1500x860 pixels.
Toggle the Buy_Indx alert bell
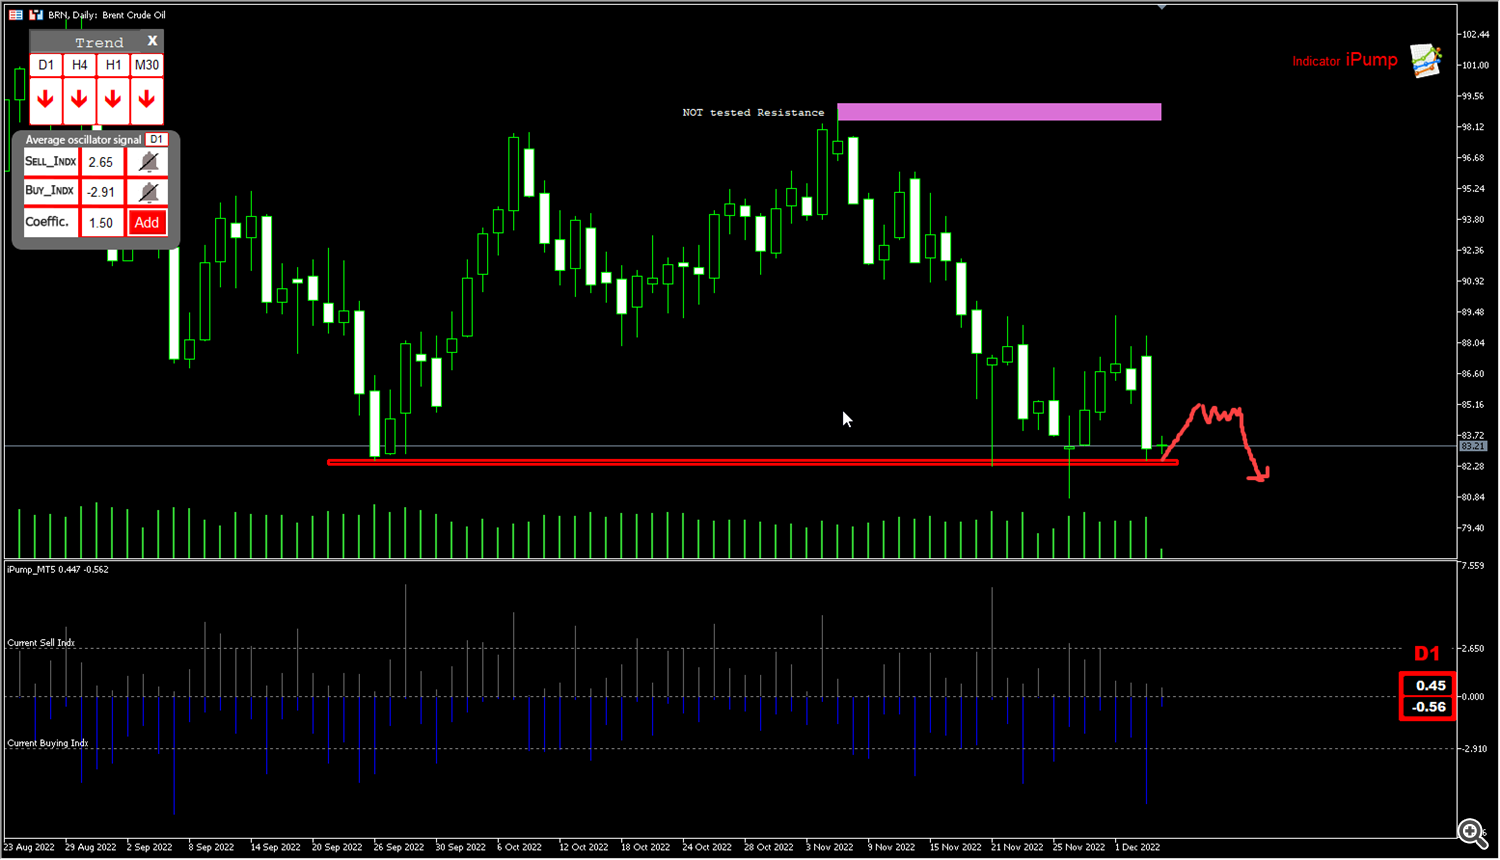[148, 192]
